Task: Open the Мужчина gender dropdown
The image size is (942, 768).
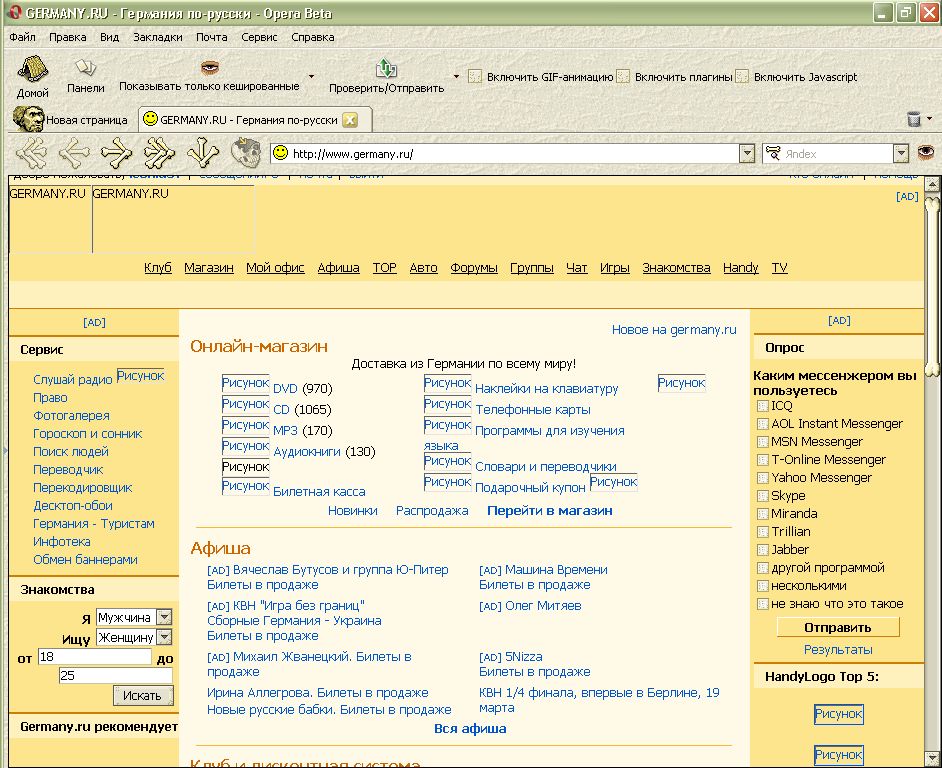Action: 163,617
